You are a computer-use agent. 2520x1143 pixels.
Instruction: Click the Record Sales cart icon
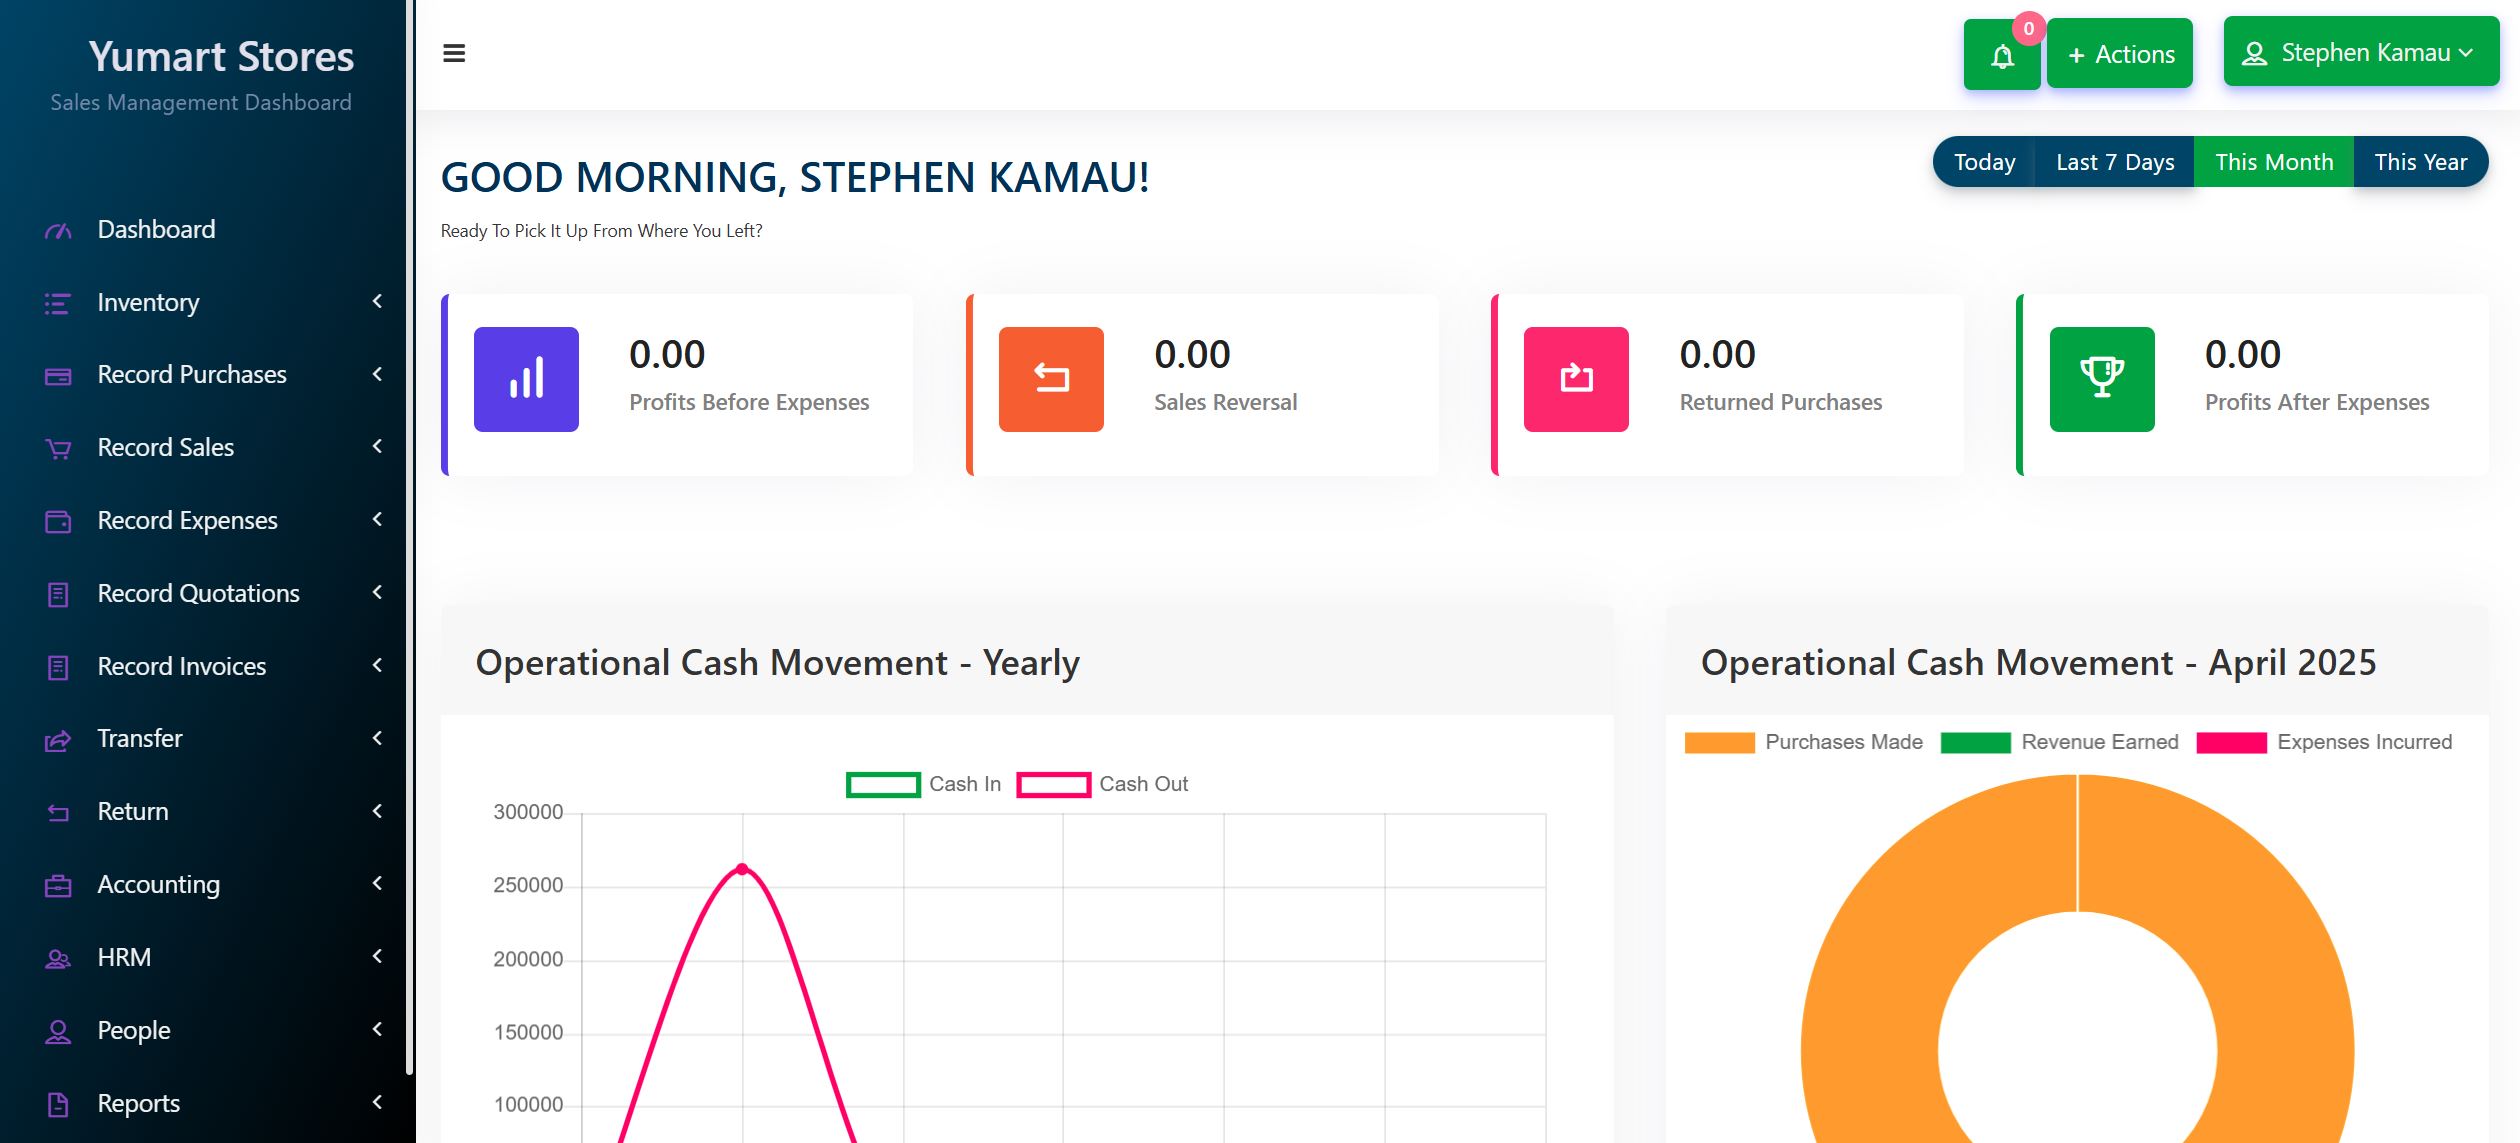tap(58, 449)
